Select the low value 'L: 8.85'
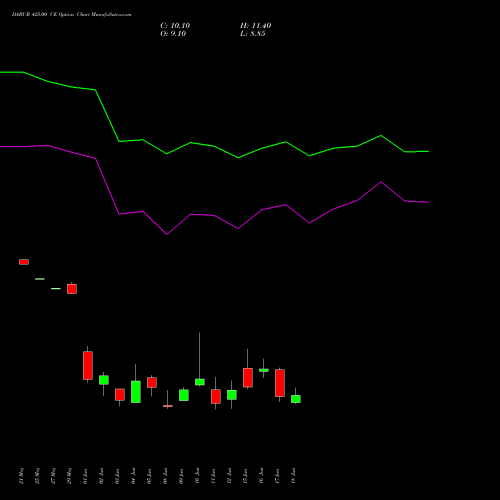Image resolution: width=500 pixels, height=500 pixels. click(253, 34)
